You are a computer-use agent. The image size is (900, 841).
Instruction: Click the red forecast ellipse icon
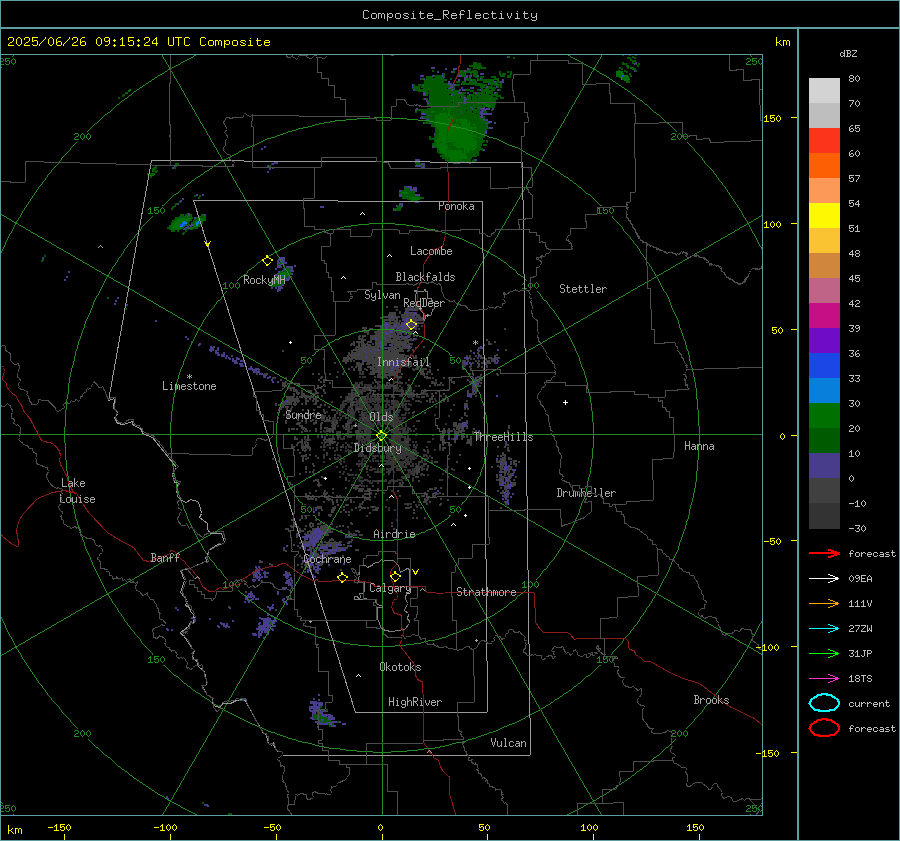(x=824, y=728)
